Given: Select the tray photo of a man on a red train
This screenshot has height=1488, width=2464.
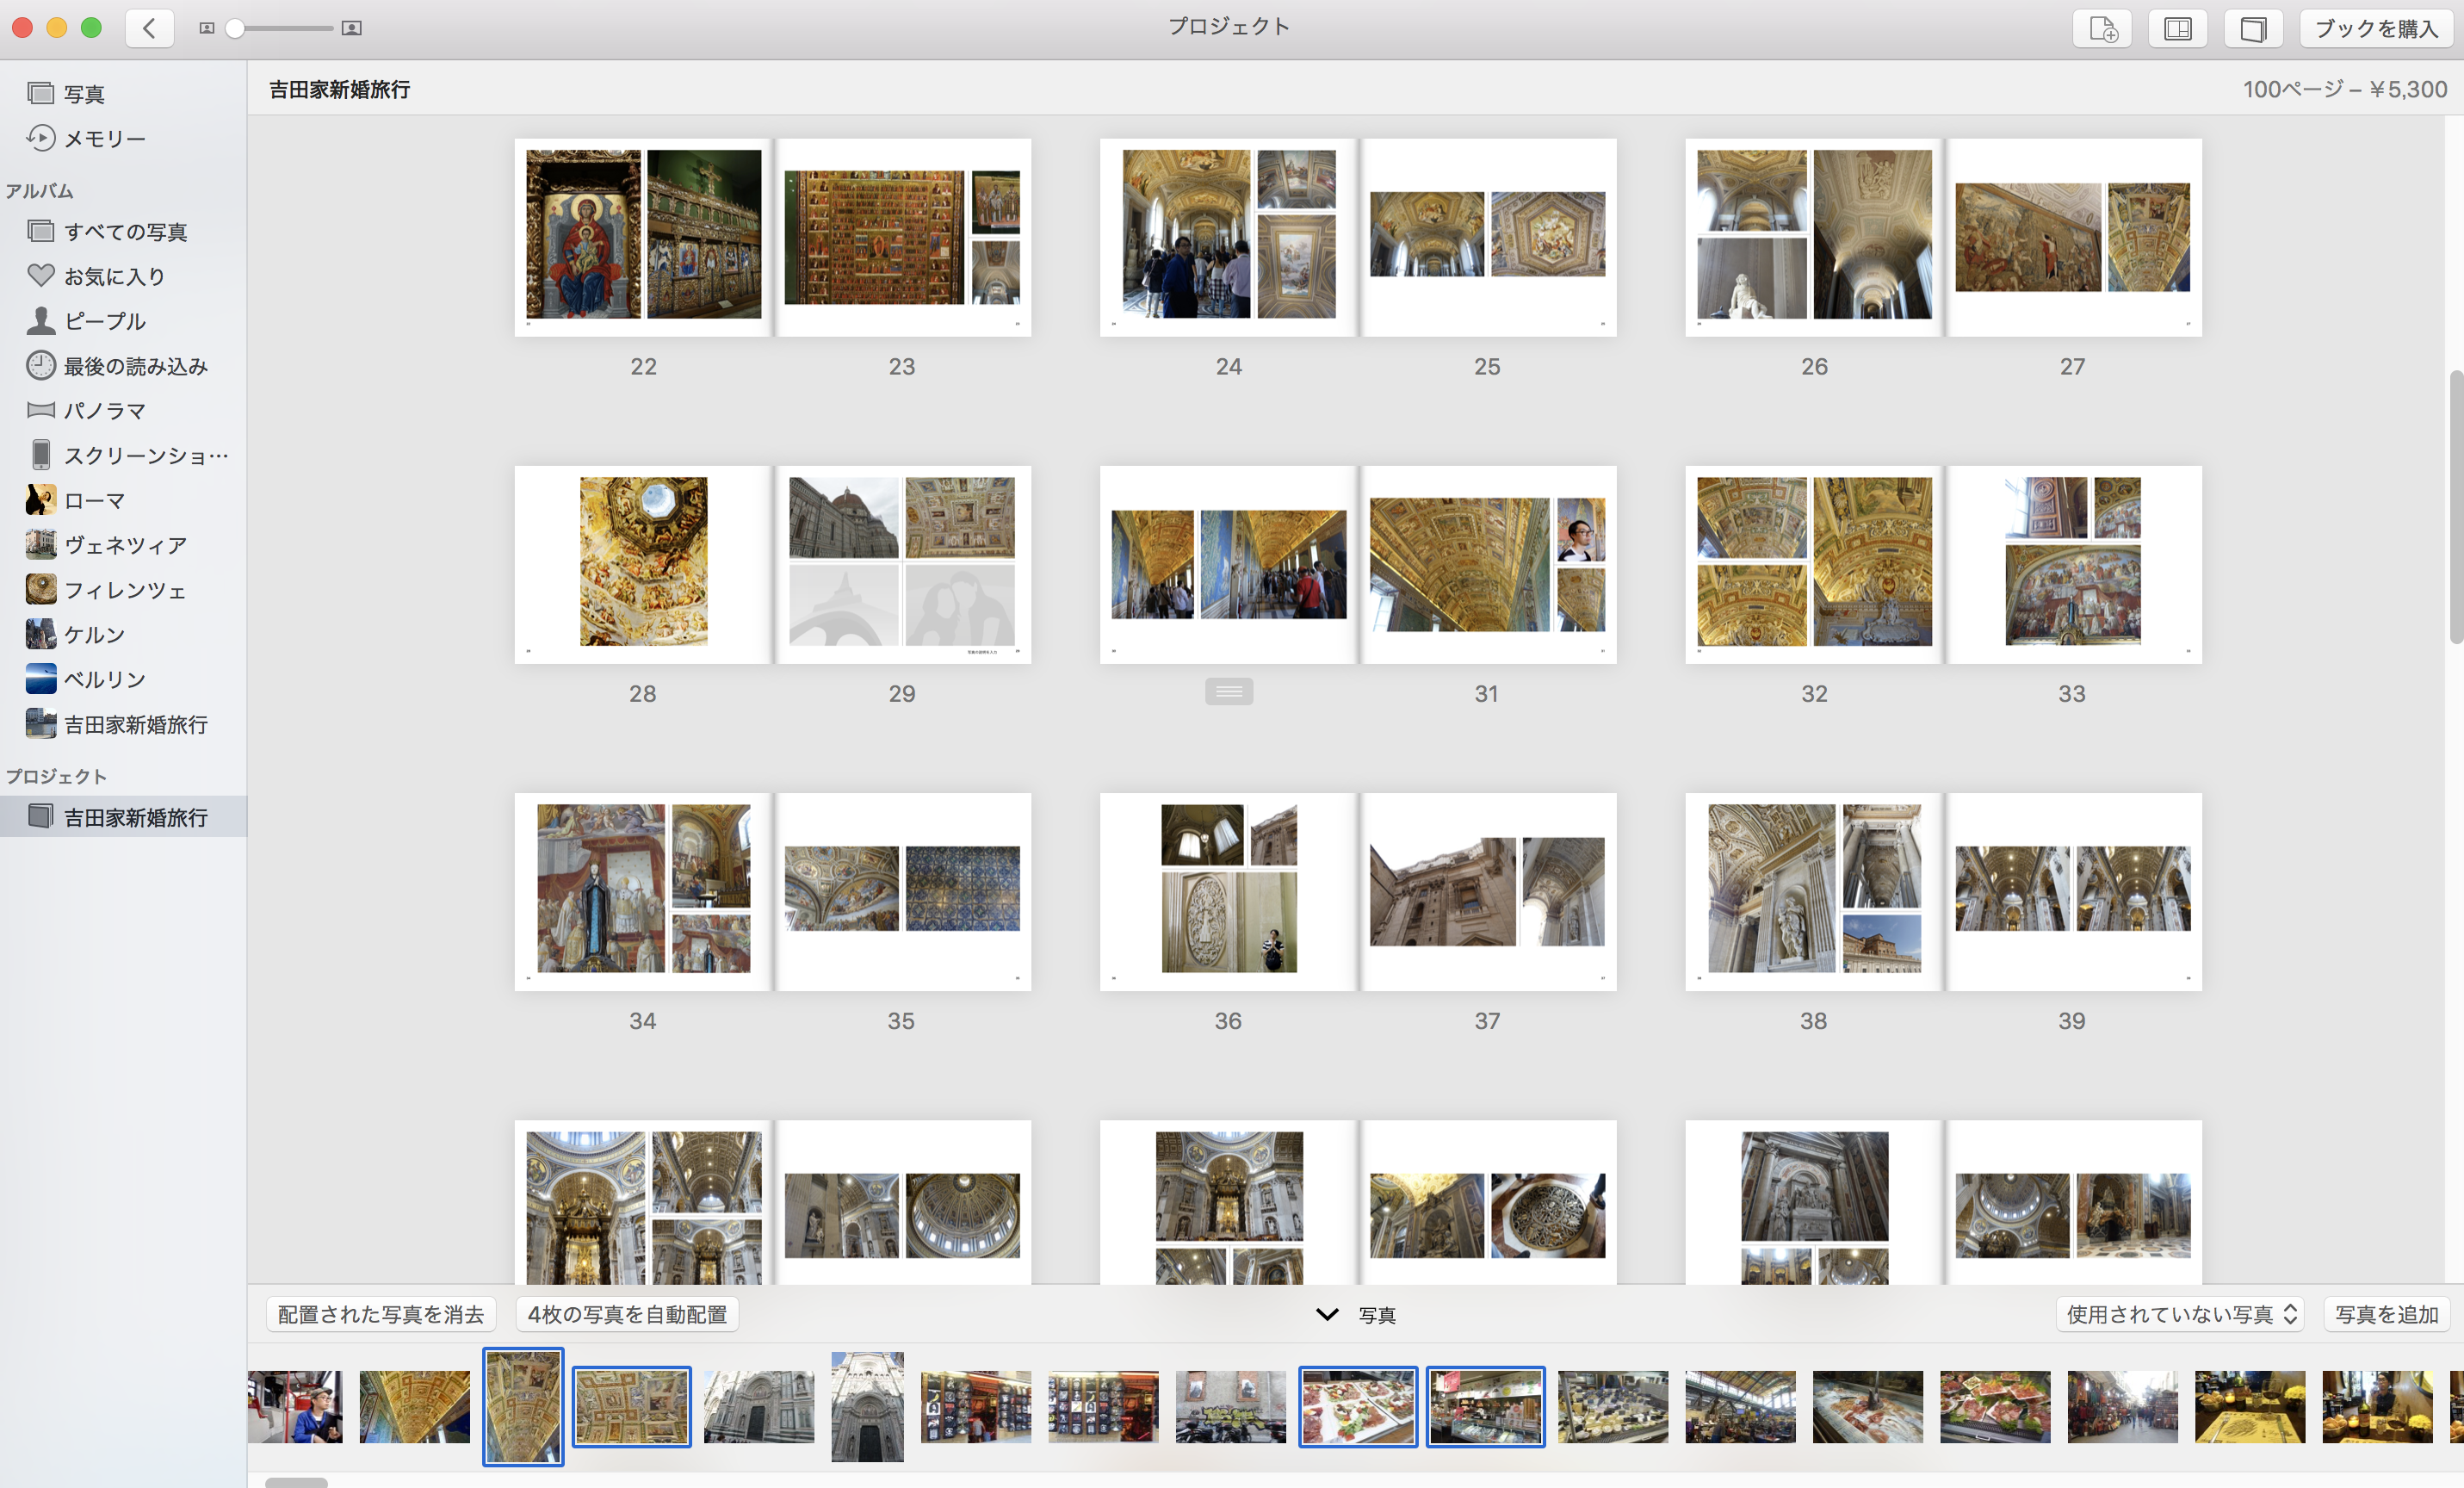Looking at the screenshot, I should (296, 1406).
